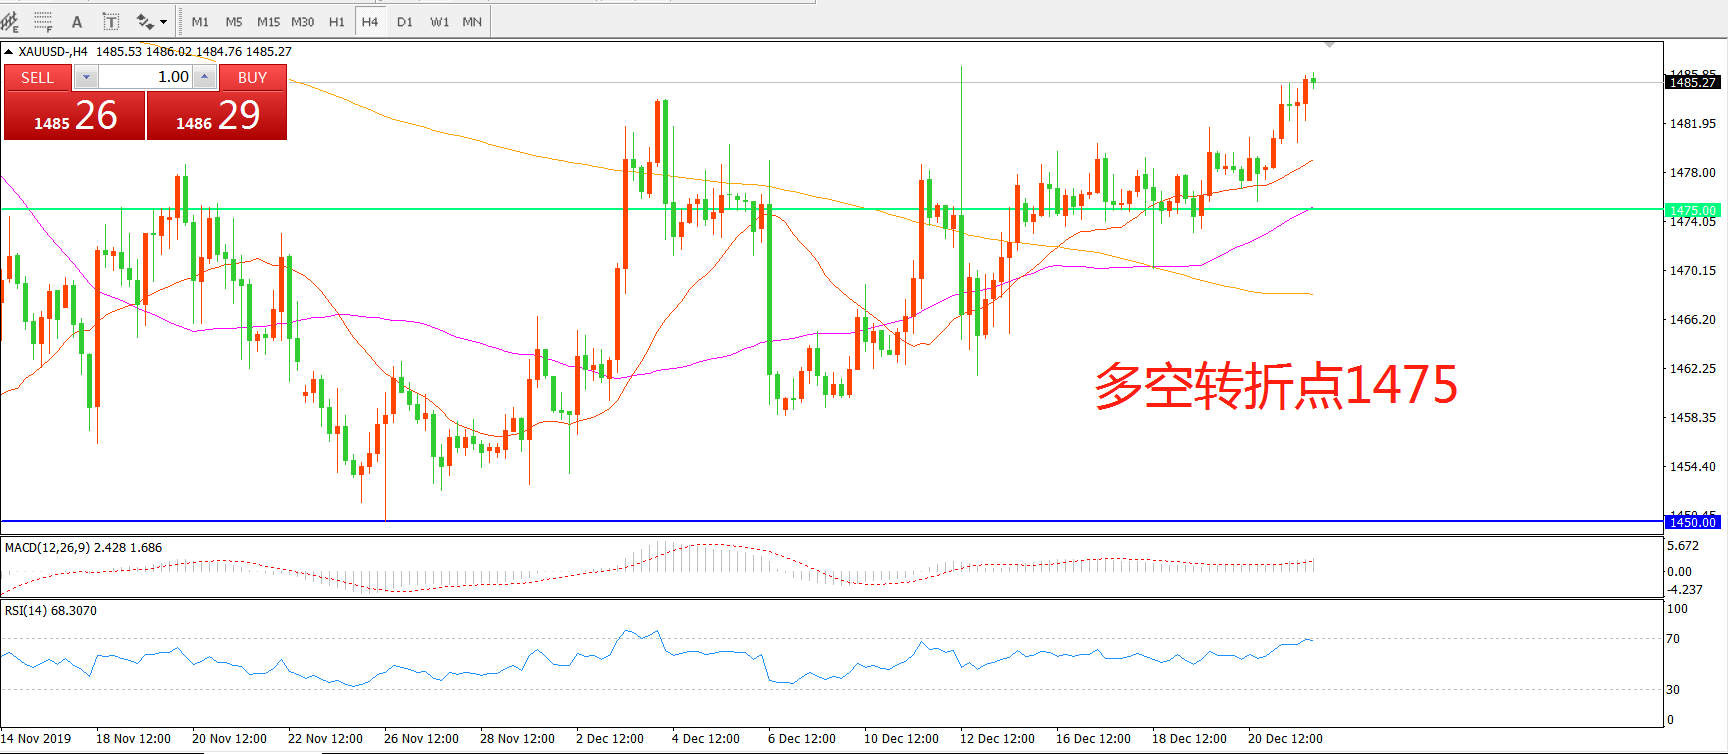The image size is (1728, 754).
Task: Click the blue 1450.00 price level label
Action: coord(1692,522)
